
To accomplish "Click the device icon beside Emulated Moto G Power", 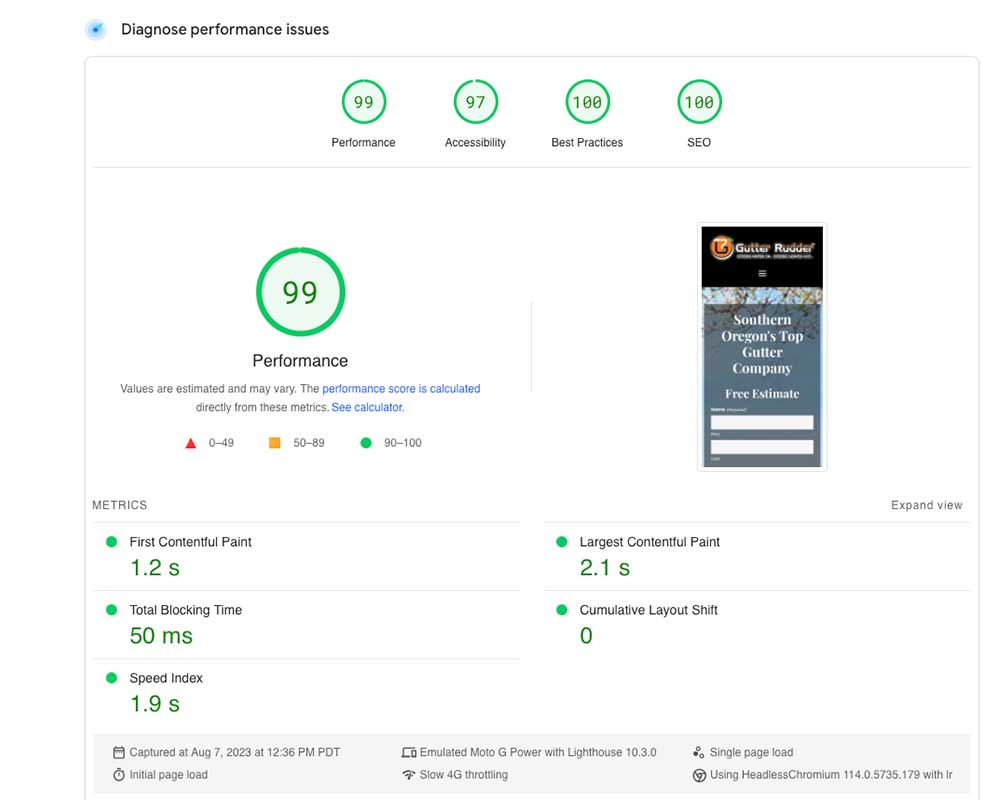I will pyautogui.click(x=408, y=753).
